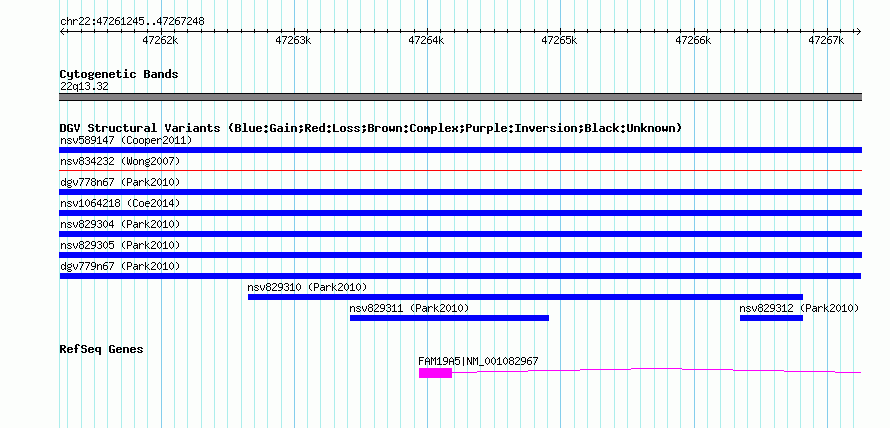890x428 pixels.
Task: Click the nsv829310 (Park2010) variant label
Action: (307, 287)
